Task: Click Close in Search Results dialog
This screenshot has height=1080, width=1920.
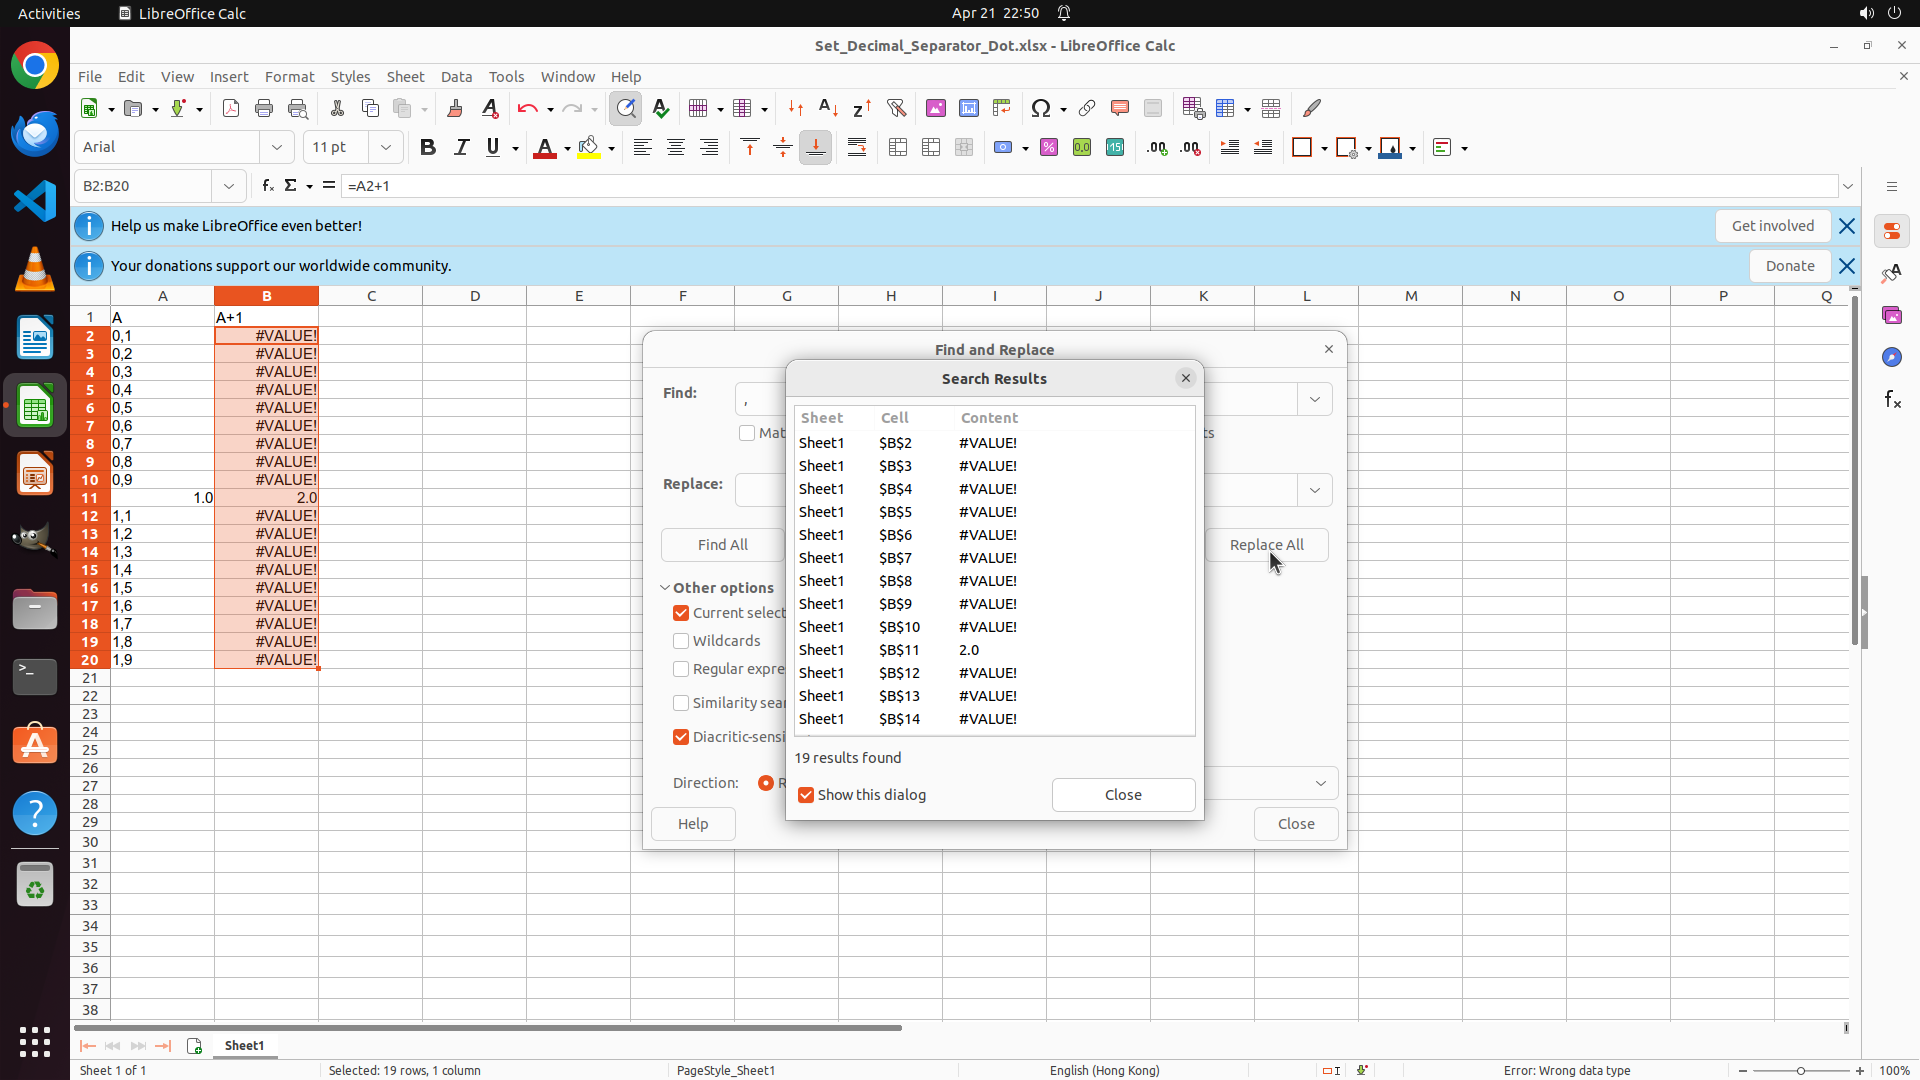Action: tap(1123, 795)
